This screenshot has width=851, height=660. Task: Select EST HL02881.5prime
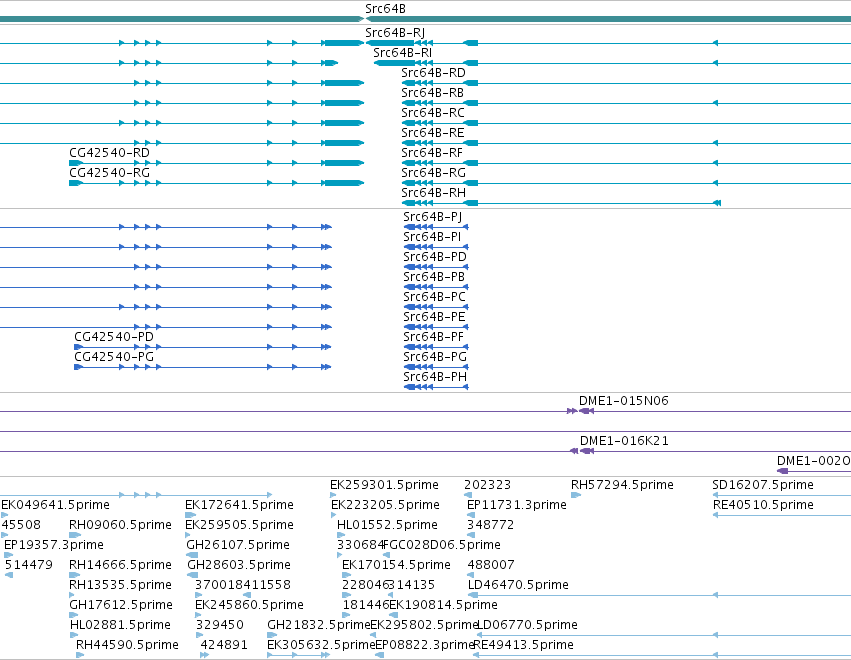click(120, 625)
